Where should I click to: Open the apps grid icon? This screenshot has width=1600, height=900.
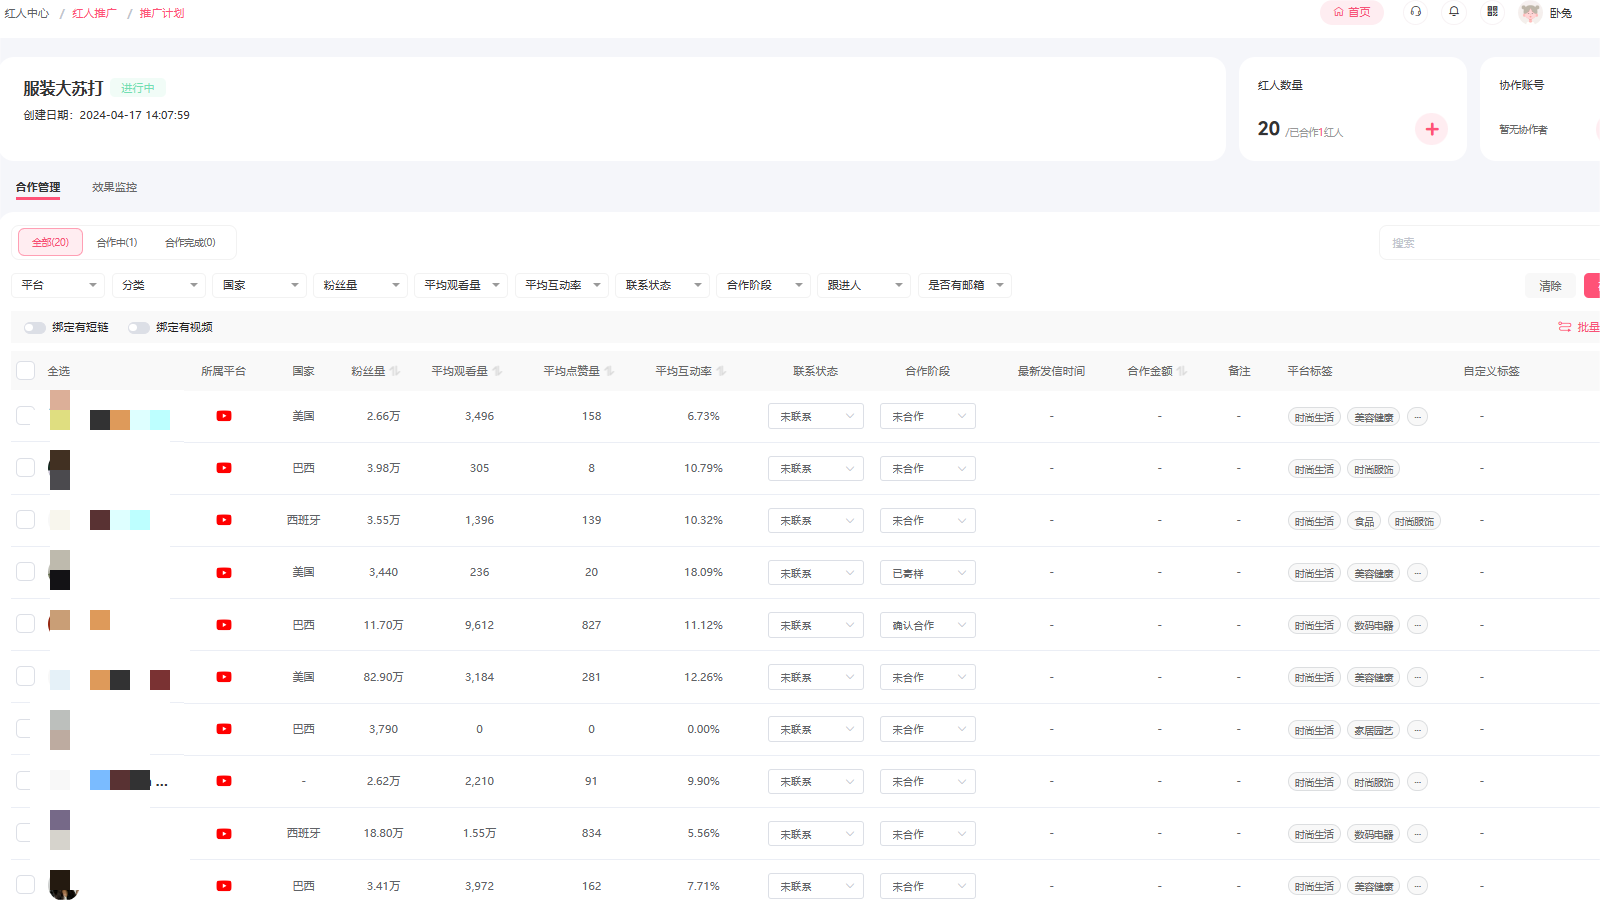point(1492,12)
